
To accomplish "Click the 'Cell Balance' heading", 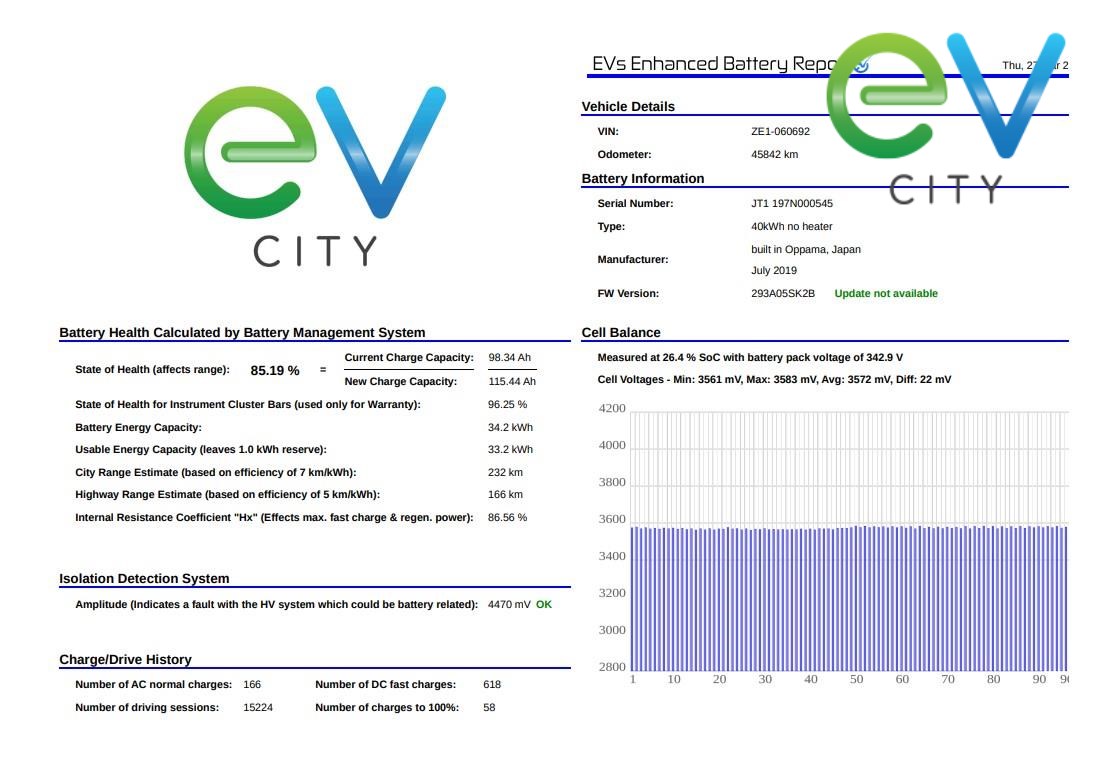I will coord(621,332).
